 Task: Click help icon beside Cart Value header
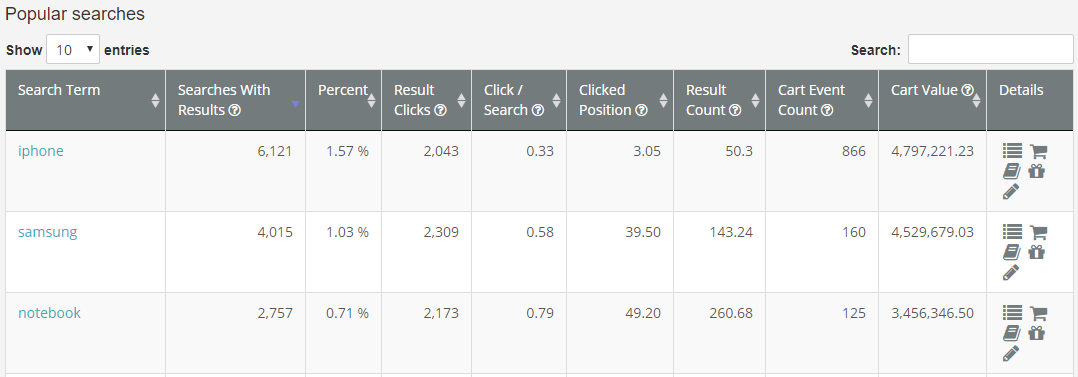pyautogui.click(x=967, y=90)
